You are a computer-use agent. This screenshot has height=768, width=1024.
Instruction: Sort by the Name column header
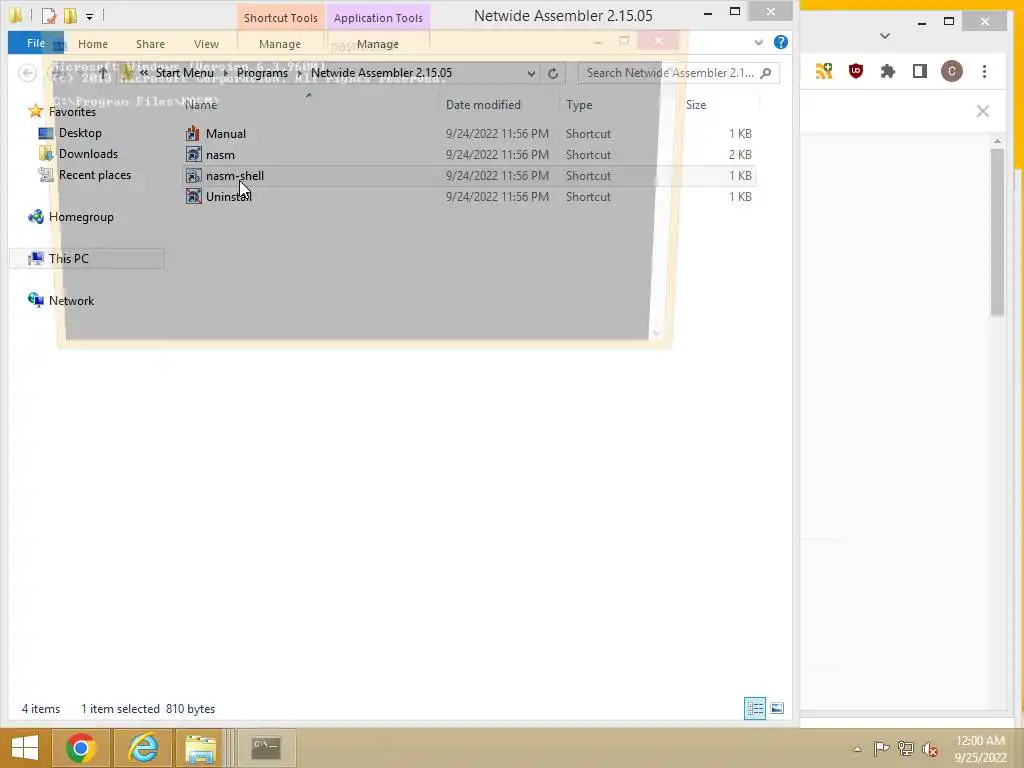coord(200,105)
